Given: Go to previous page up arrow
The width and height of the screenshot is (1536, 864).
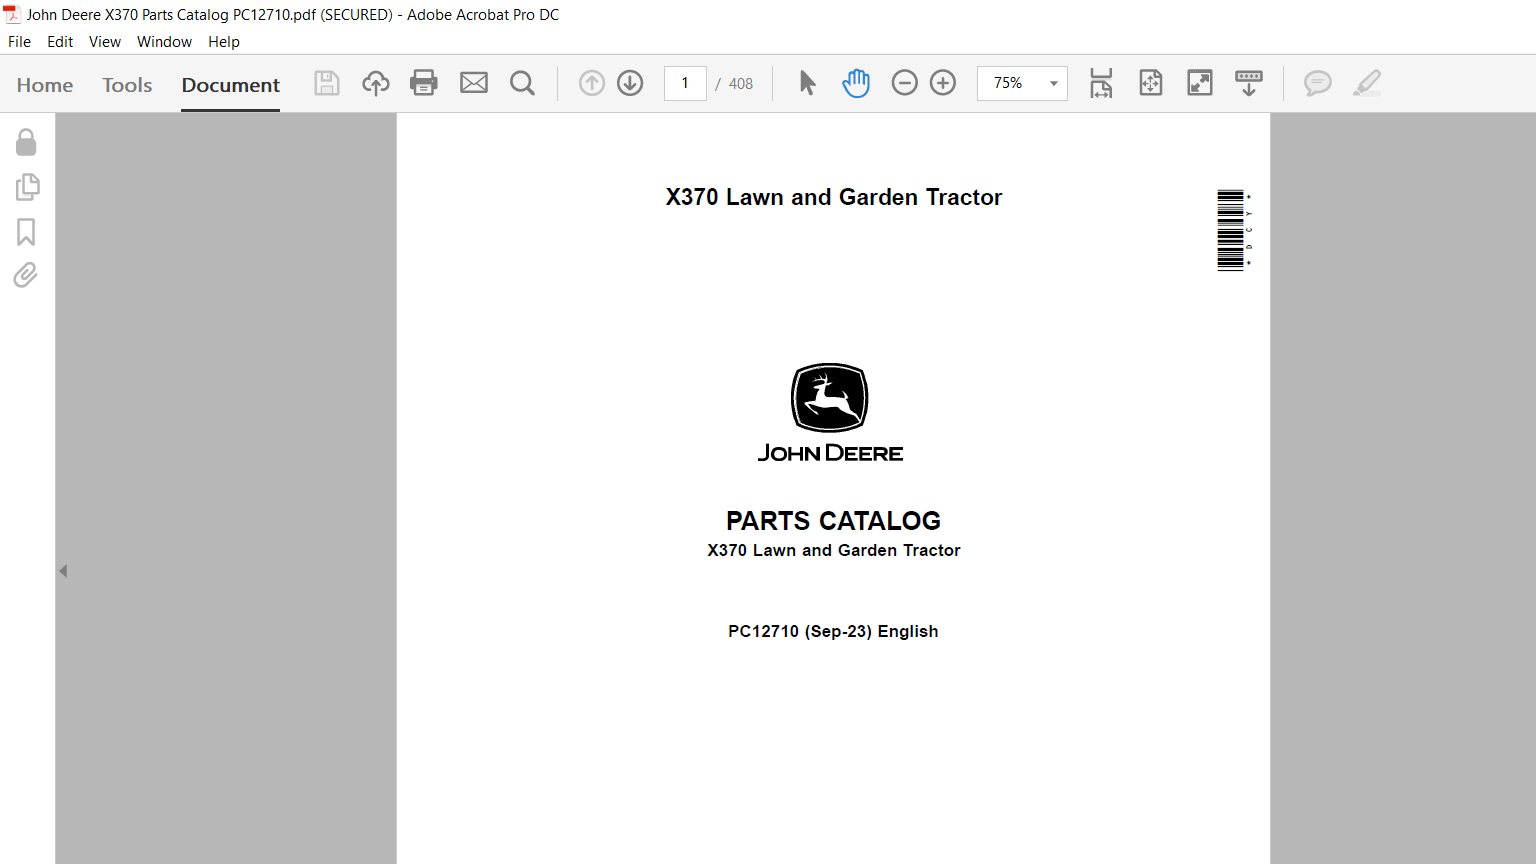Looking at the screenshot, I should (x=592, y=83).
